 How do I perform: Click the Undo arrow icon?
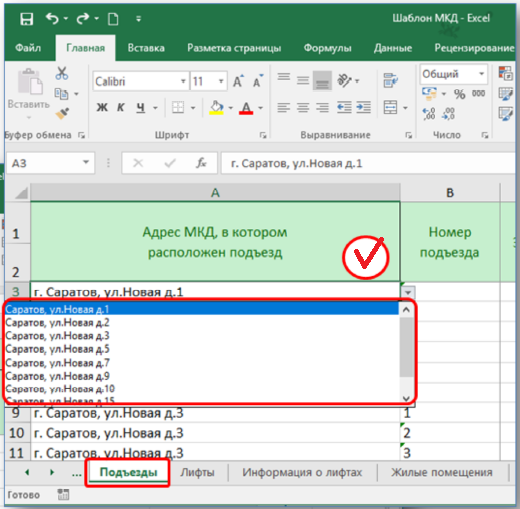tap(52, 18)
